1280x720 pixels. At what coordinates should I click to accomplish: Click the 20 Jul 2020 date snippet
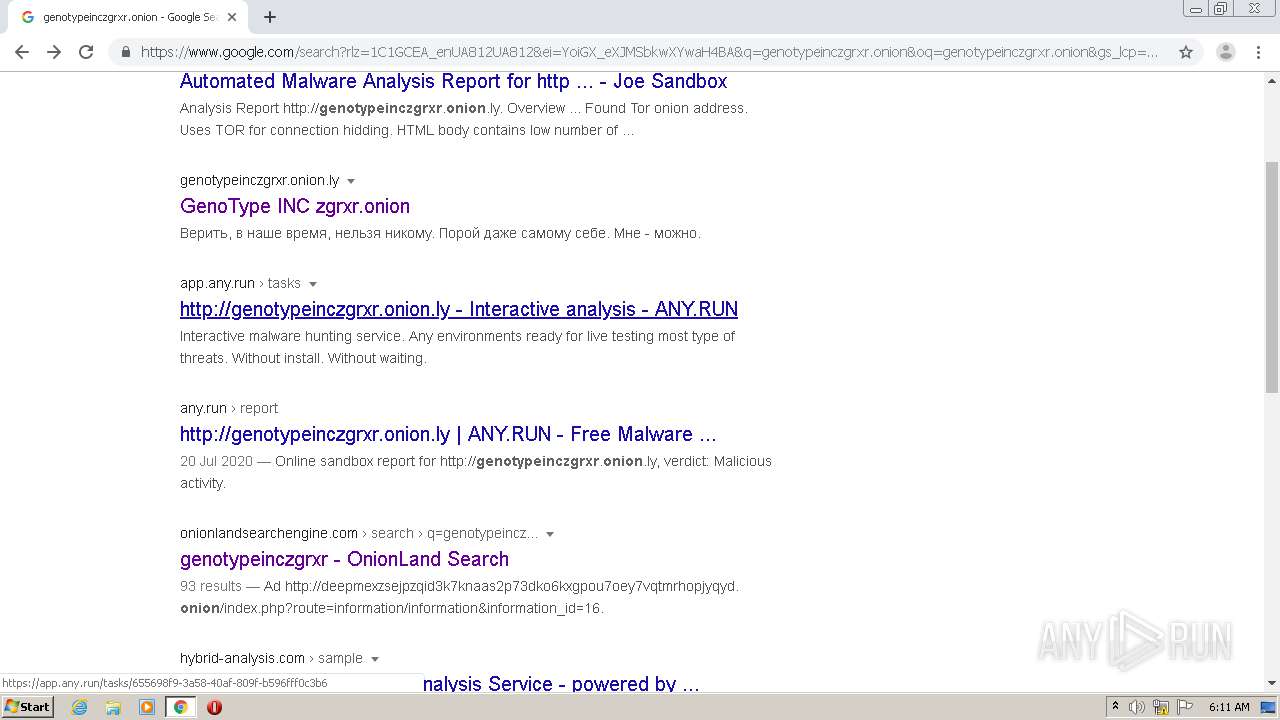(216, 461)
